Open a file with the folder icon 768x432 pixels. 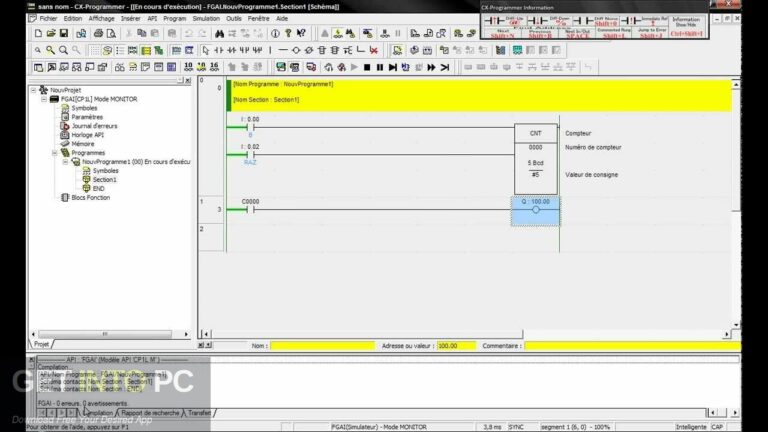[x=51, y=33]
